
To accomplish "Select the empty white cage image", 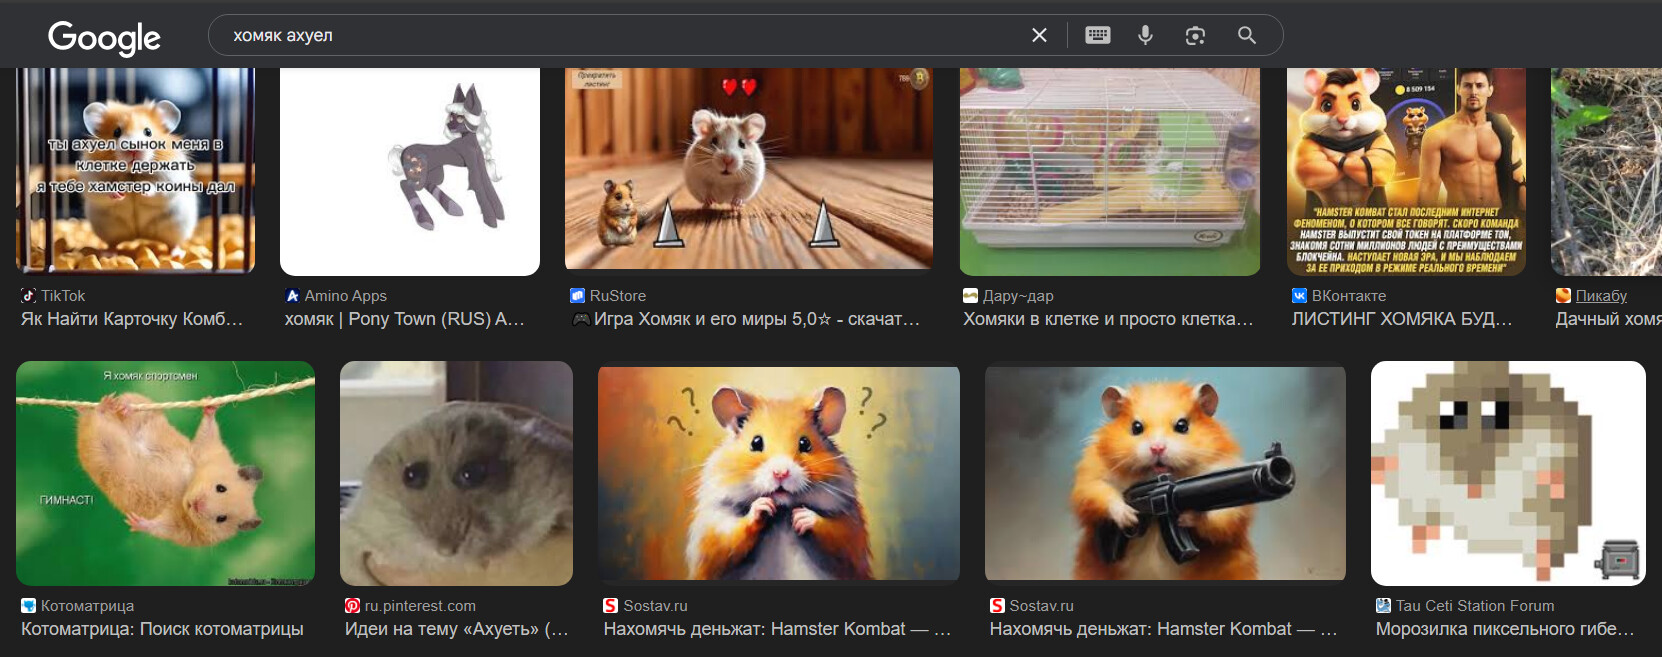I will [1109, 170].
